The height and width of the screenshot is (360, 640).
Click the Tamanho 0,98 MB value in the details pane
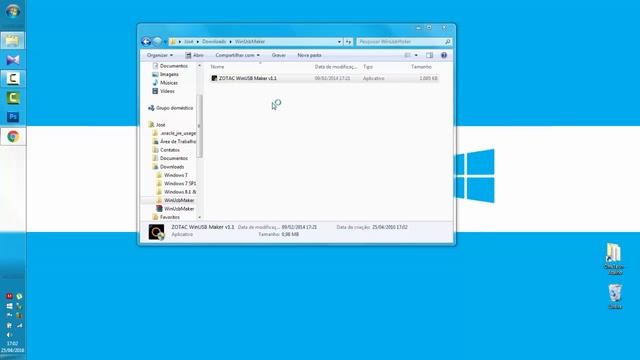pos(290,234)
